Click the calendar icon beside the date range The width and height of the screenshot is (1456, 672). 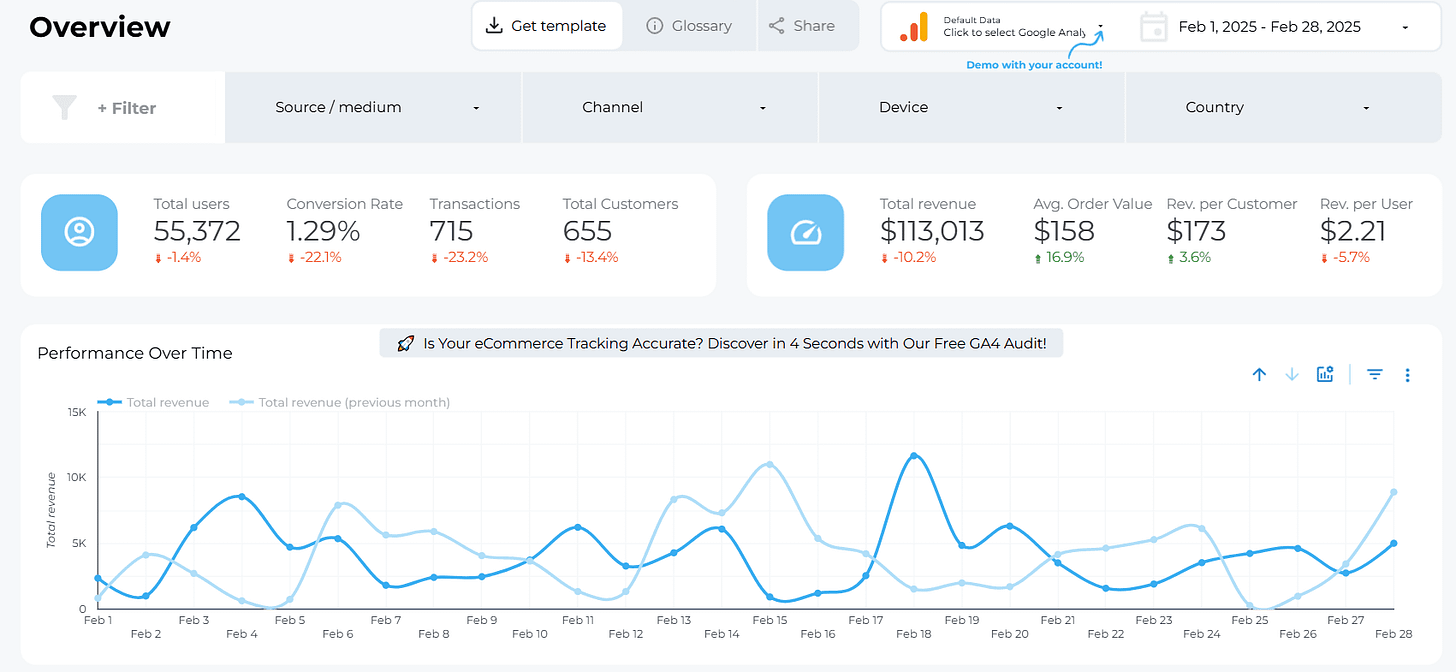point(1153,26)
